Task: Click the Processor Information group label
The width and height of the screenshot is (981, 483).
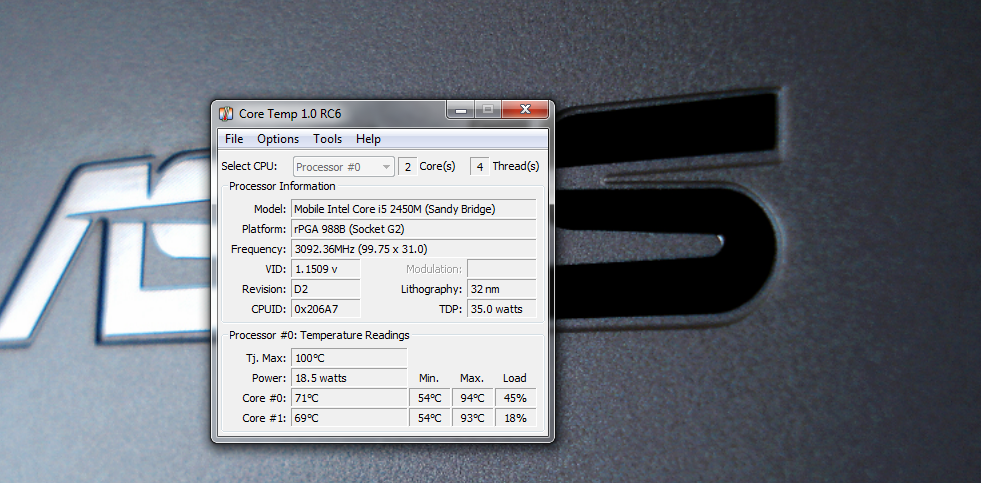Action: [x=282, y=186]
